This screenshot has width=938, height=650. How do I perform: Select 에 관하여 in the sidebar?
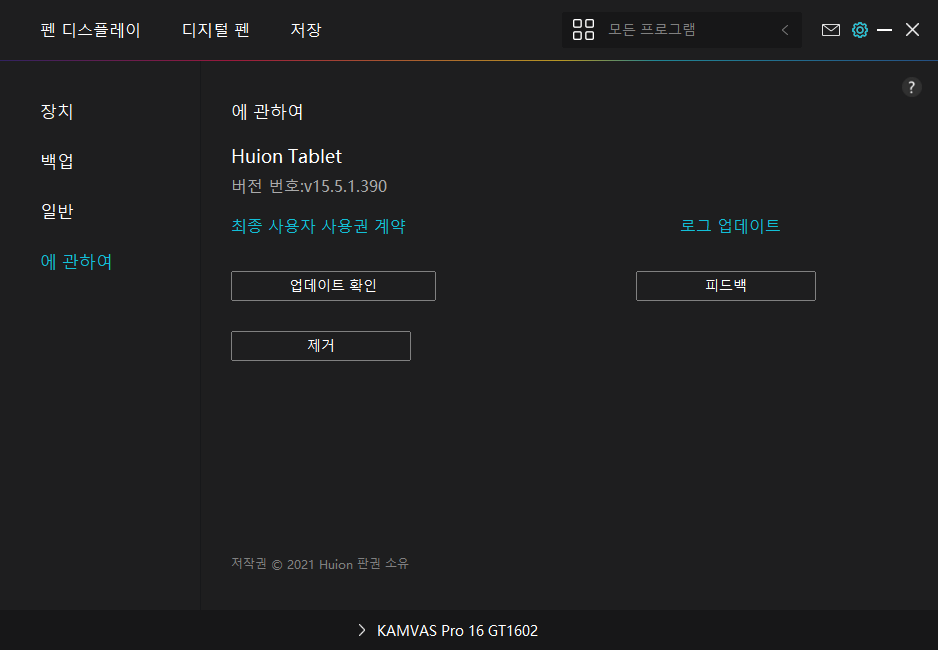[x=76, y=261]
